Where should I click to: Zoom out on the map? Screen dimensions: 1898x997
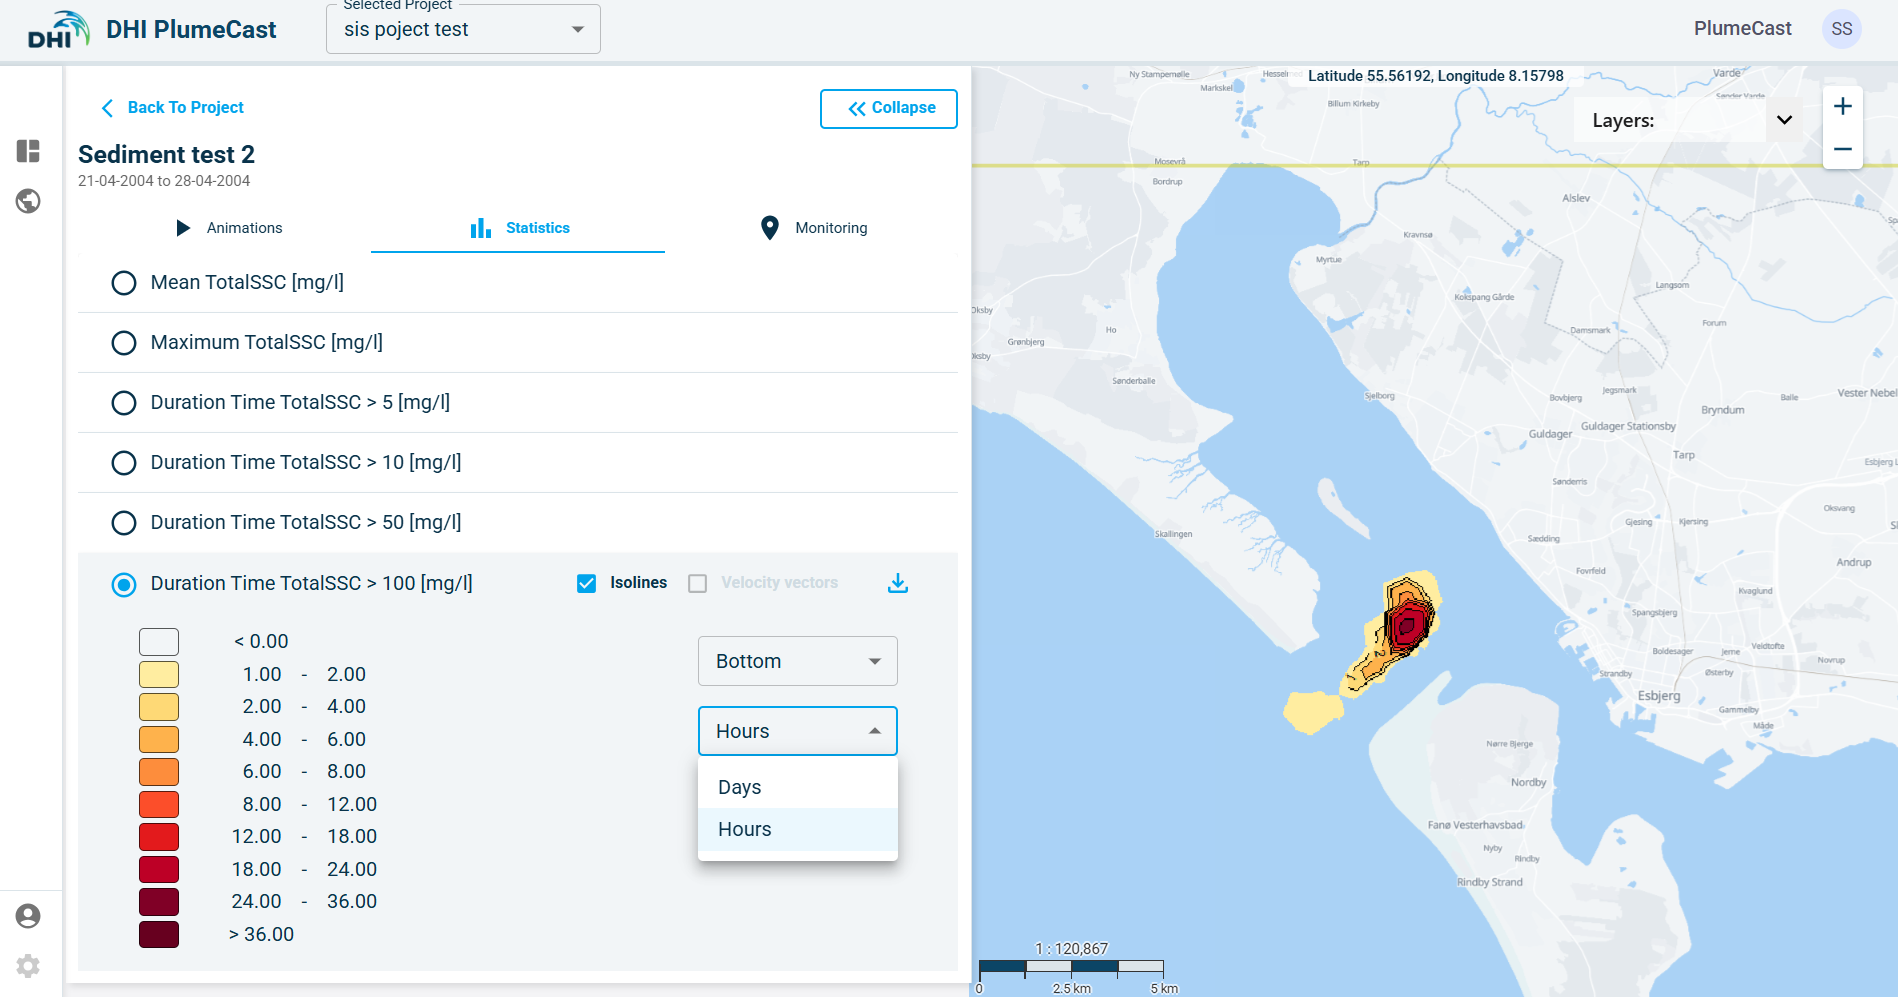[1842, 149]
